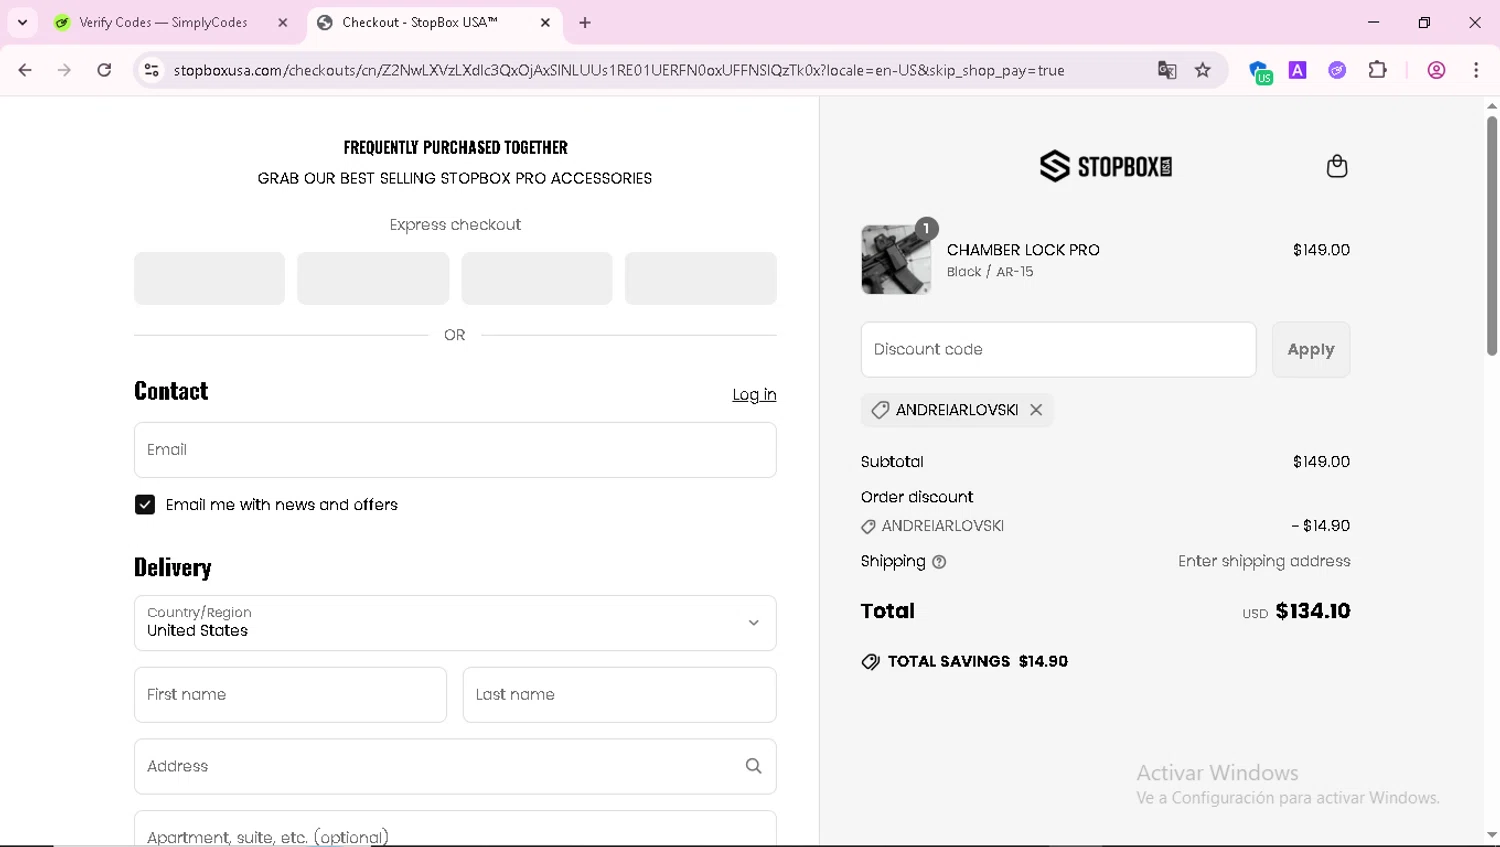This screenshot has width=1500, height=847.
Task: Open the shopping bag cart icon
Action: (x=1337, y=166)
